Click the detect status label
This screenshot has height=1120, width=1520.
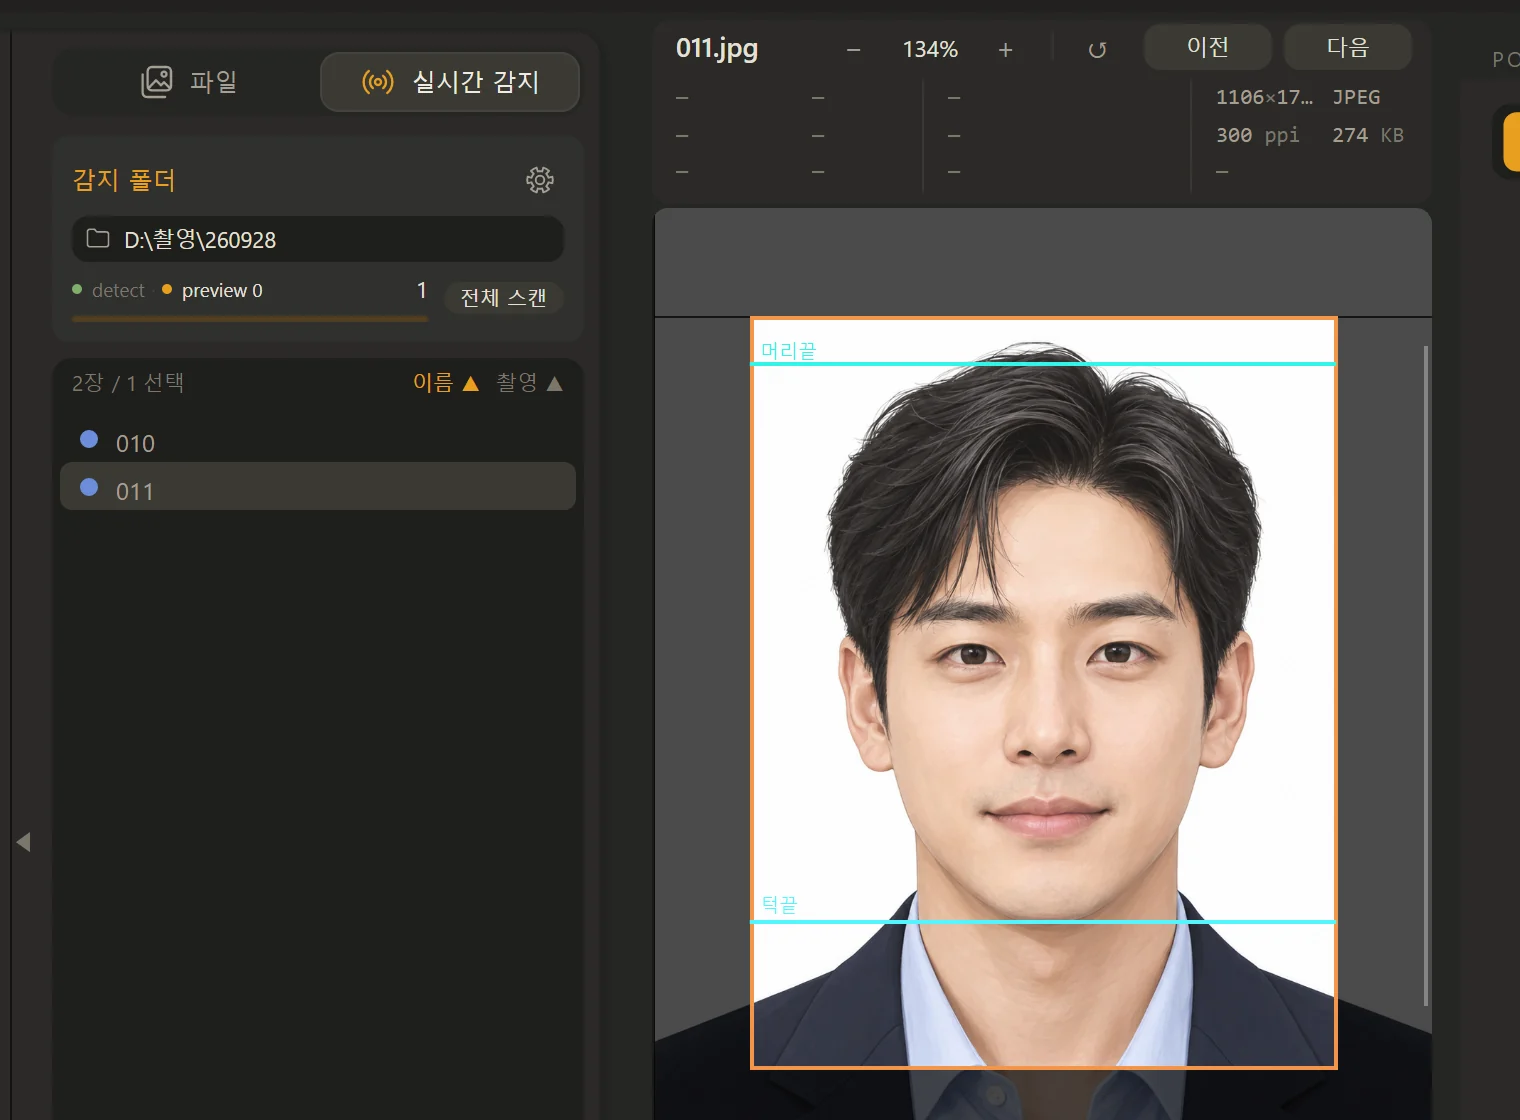point(118,290)
